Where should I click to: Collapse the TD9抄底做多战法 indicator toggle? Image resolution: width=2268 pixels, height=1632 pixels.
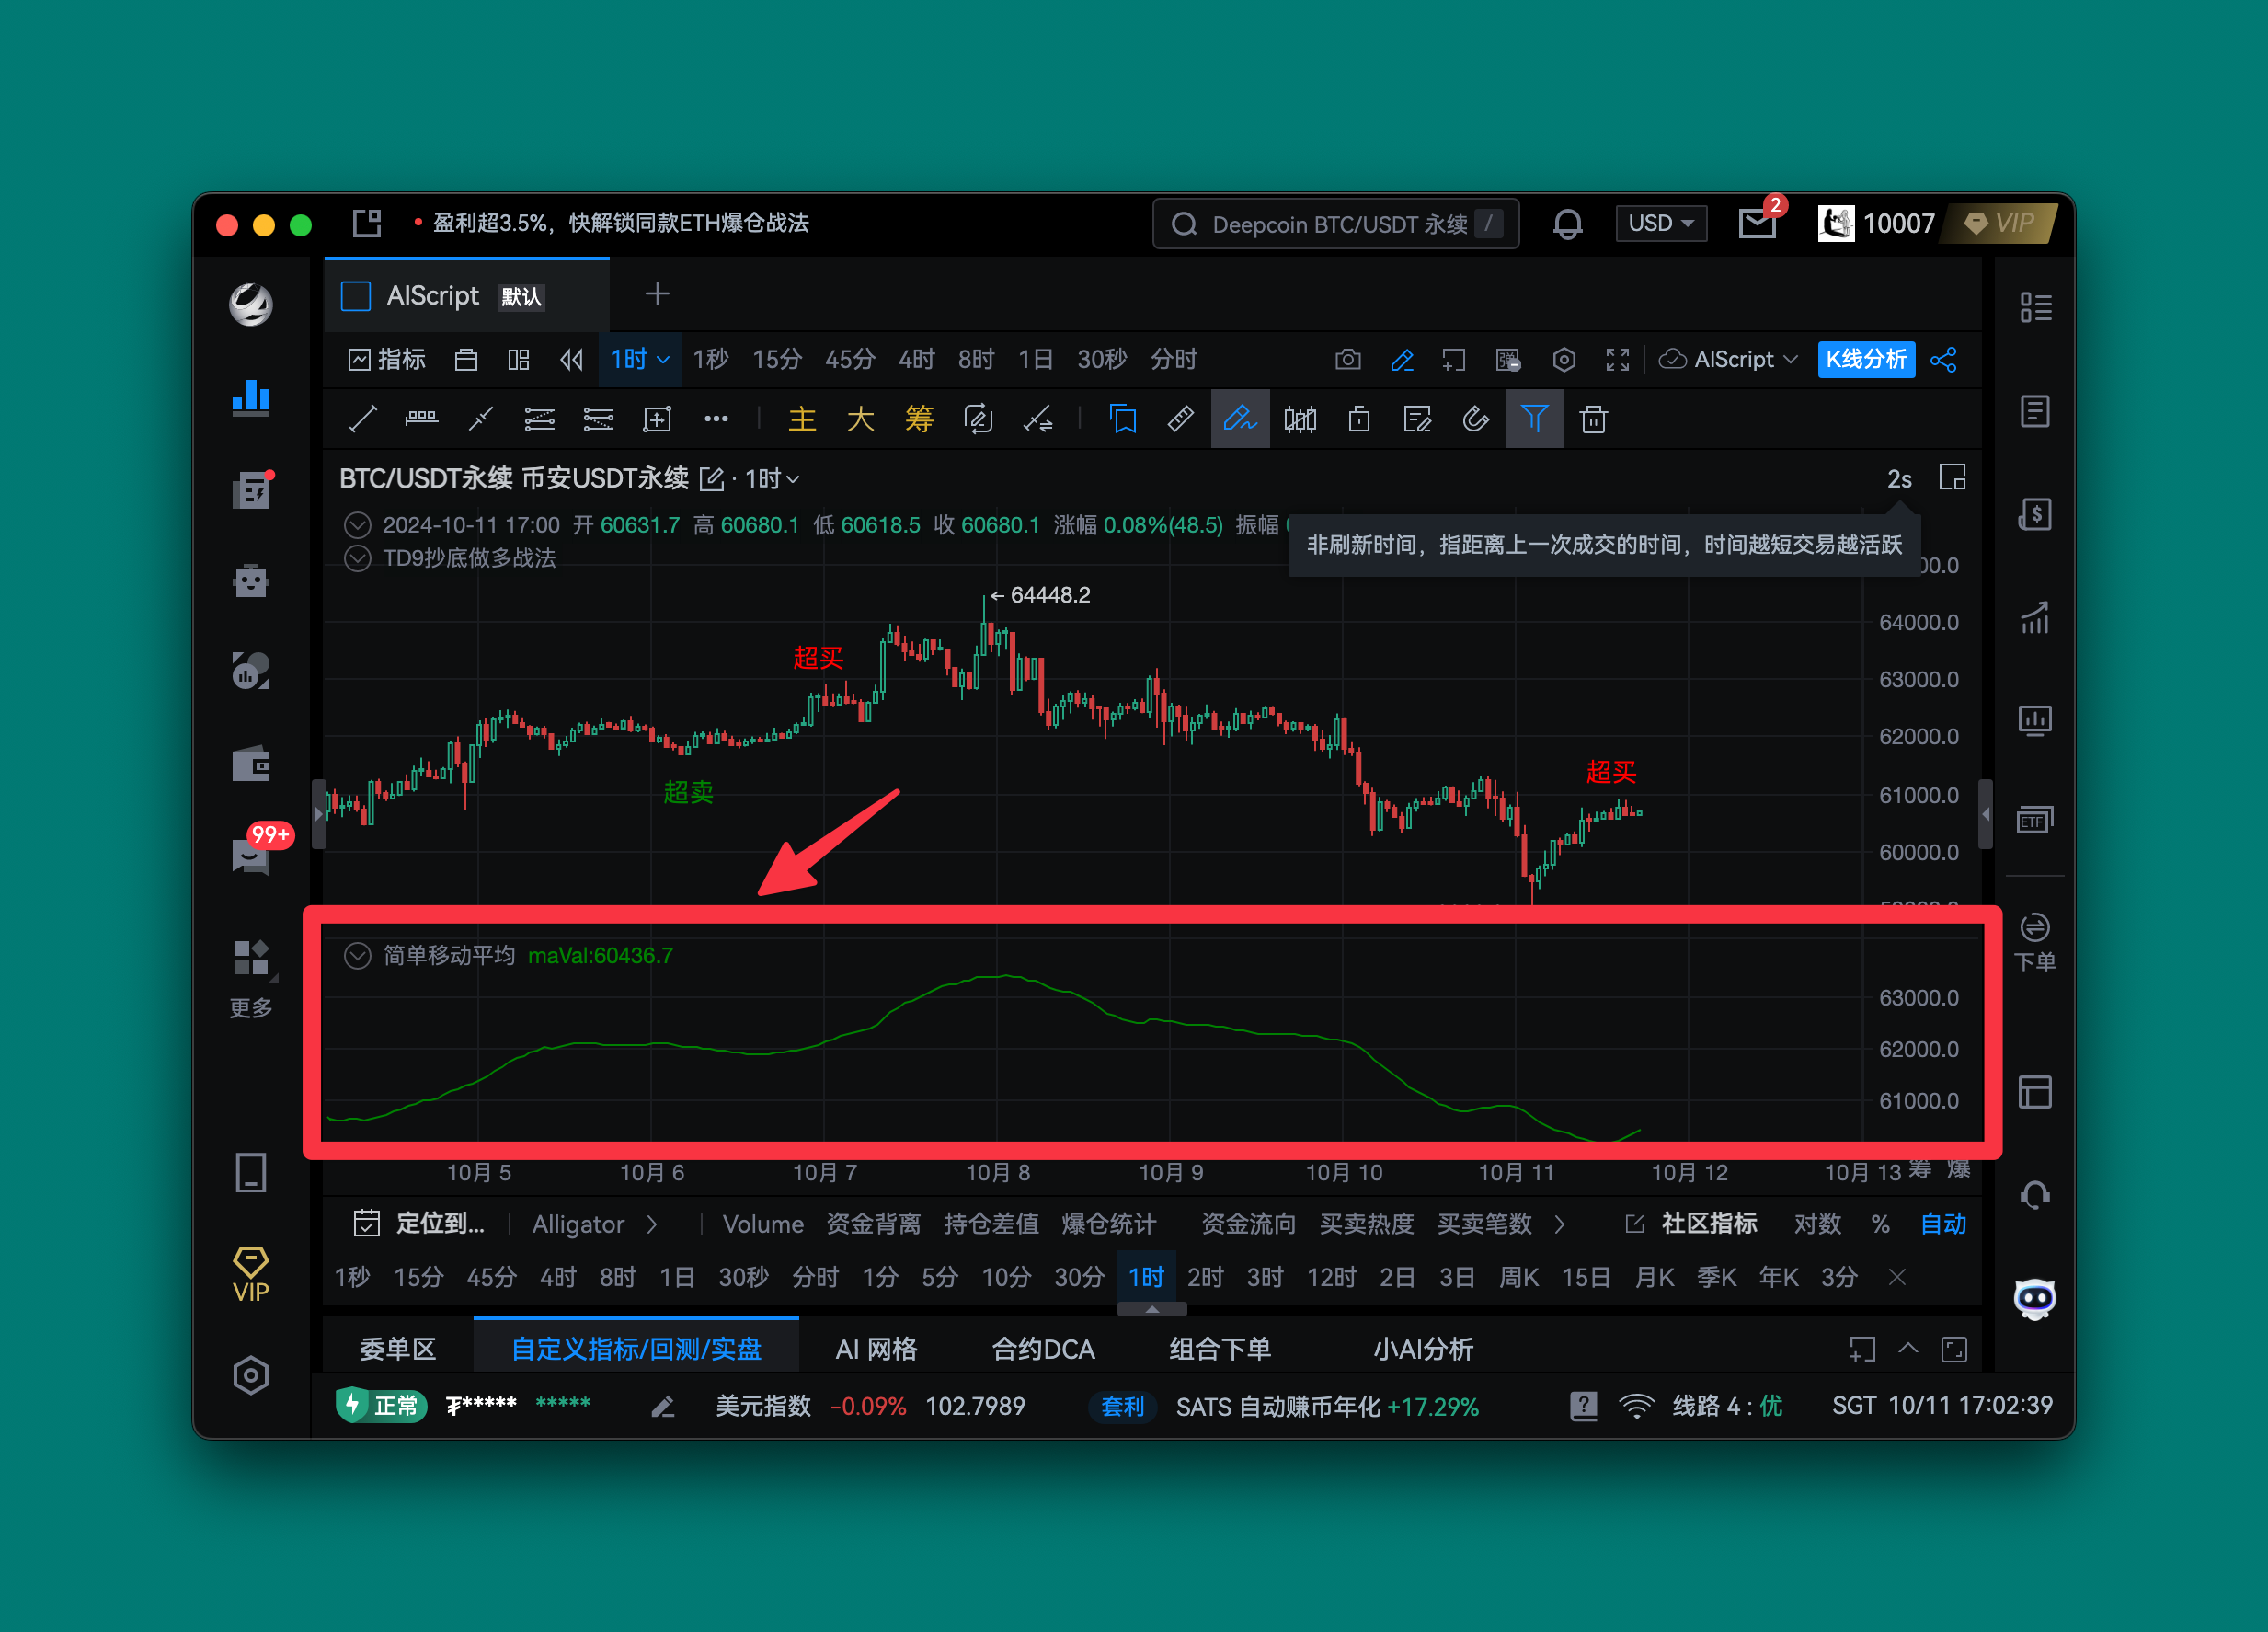(357, 558)
